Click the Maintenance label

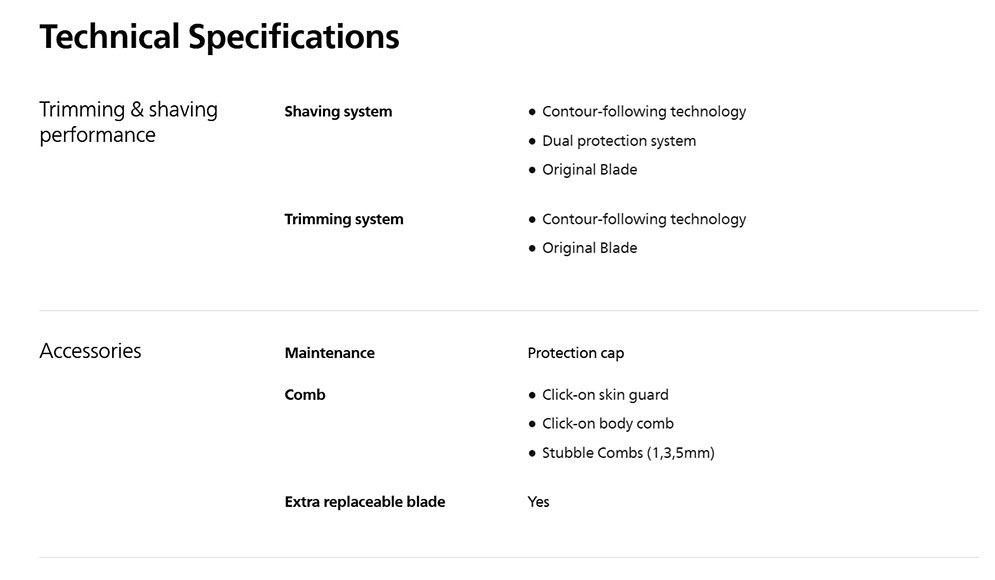(329, 353)
